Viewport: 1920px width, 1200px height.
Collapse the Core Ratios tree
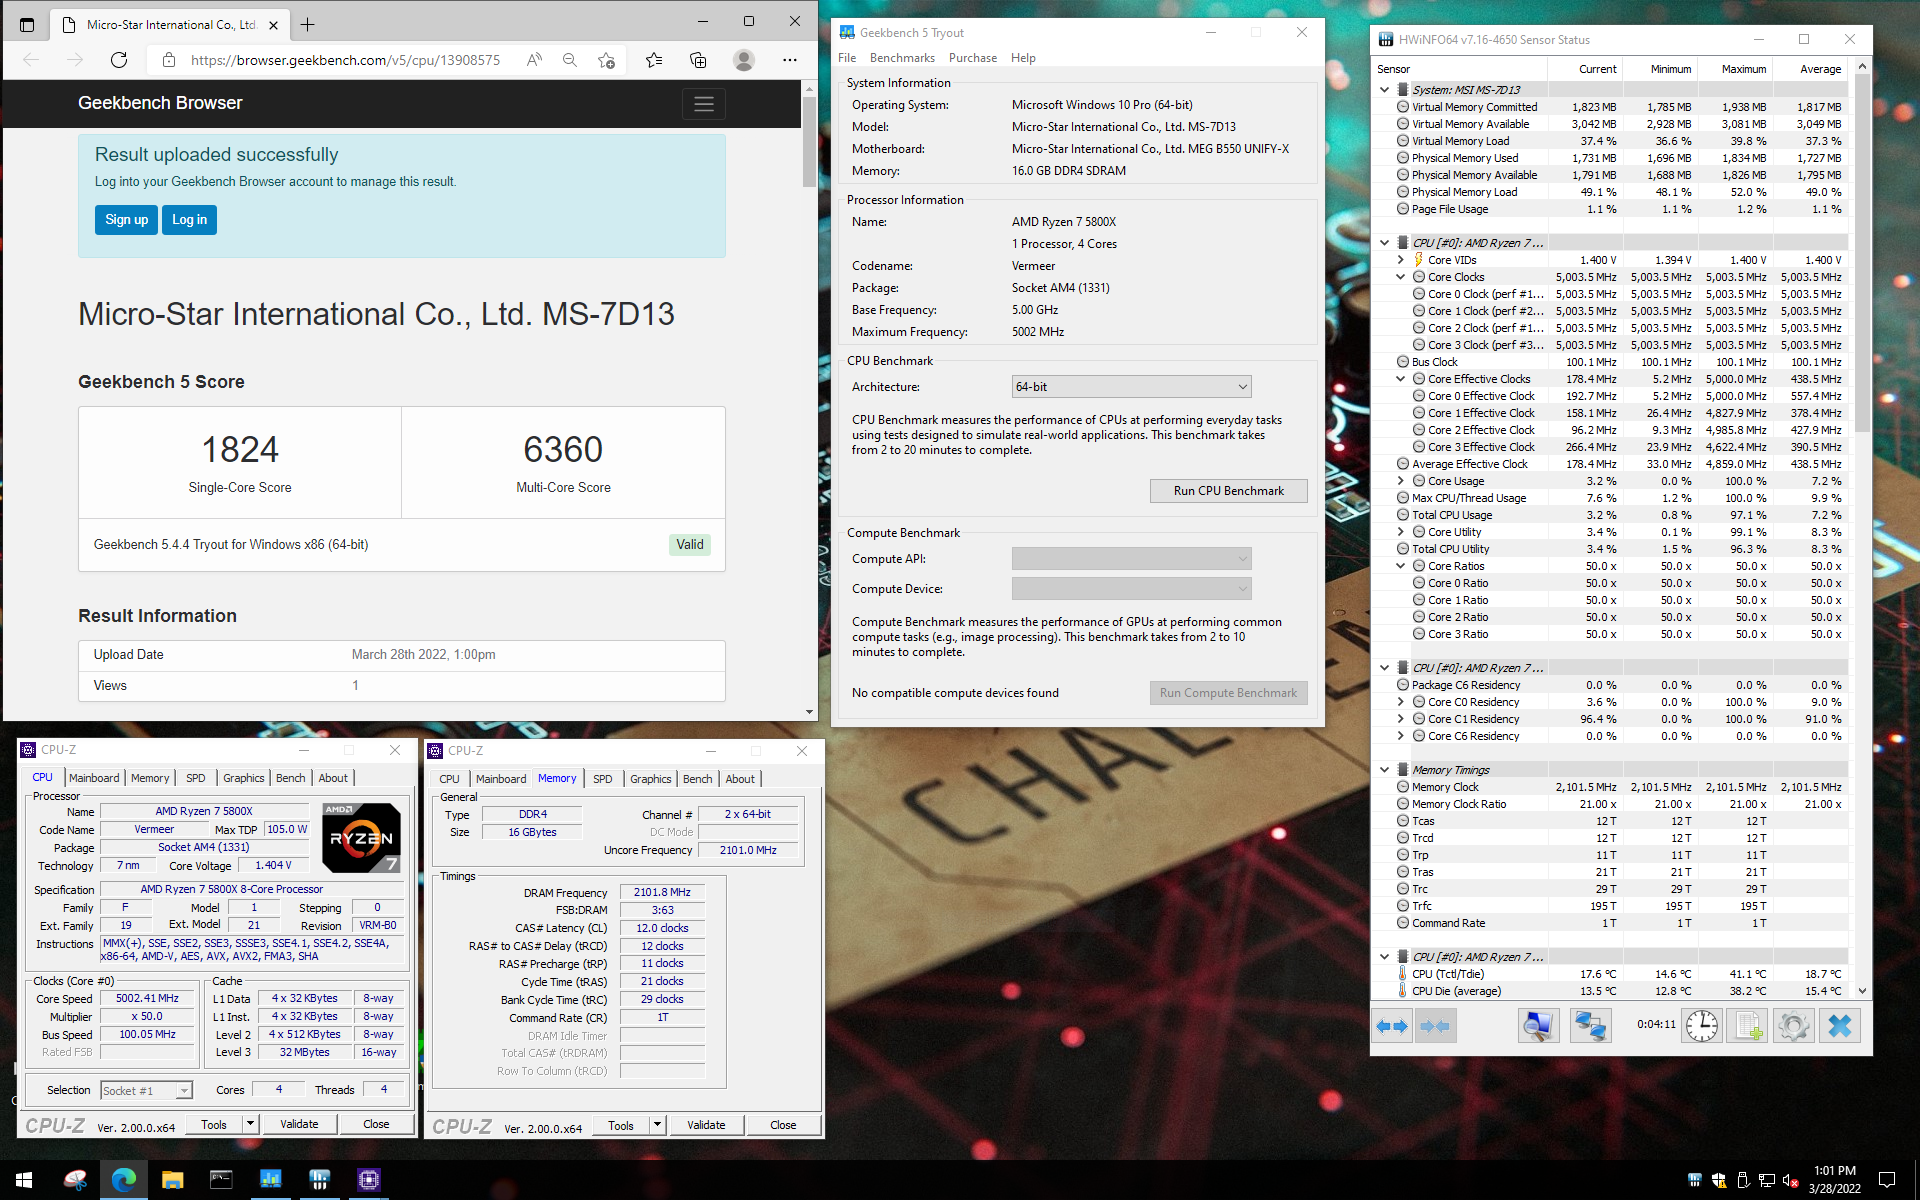click(x=1401, y=566)
